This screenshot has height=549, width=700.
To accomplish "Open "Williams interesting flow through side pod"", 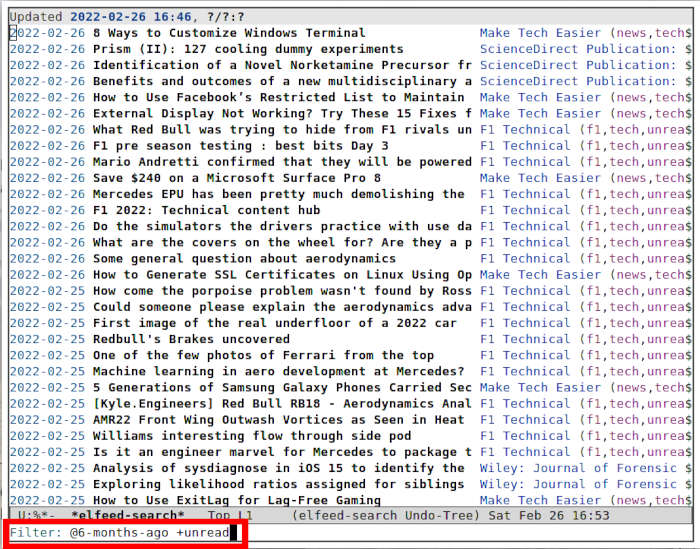I will [x=252, y=436].
